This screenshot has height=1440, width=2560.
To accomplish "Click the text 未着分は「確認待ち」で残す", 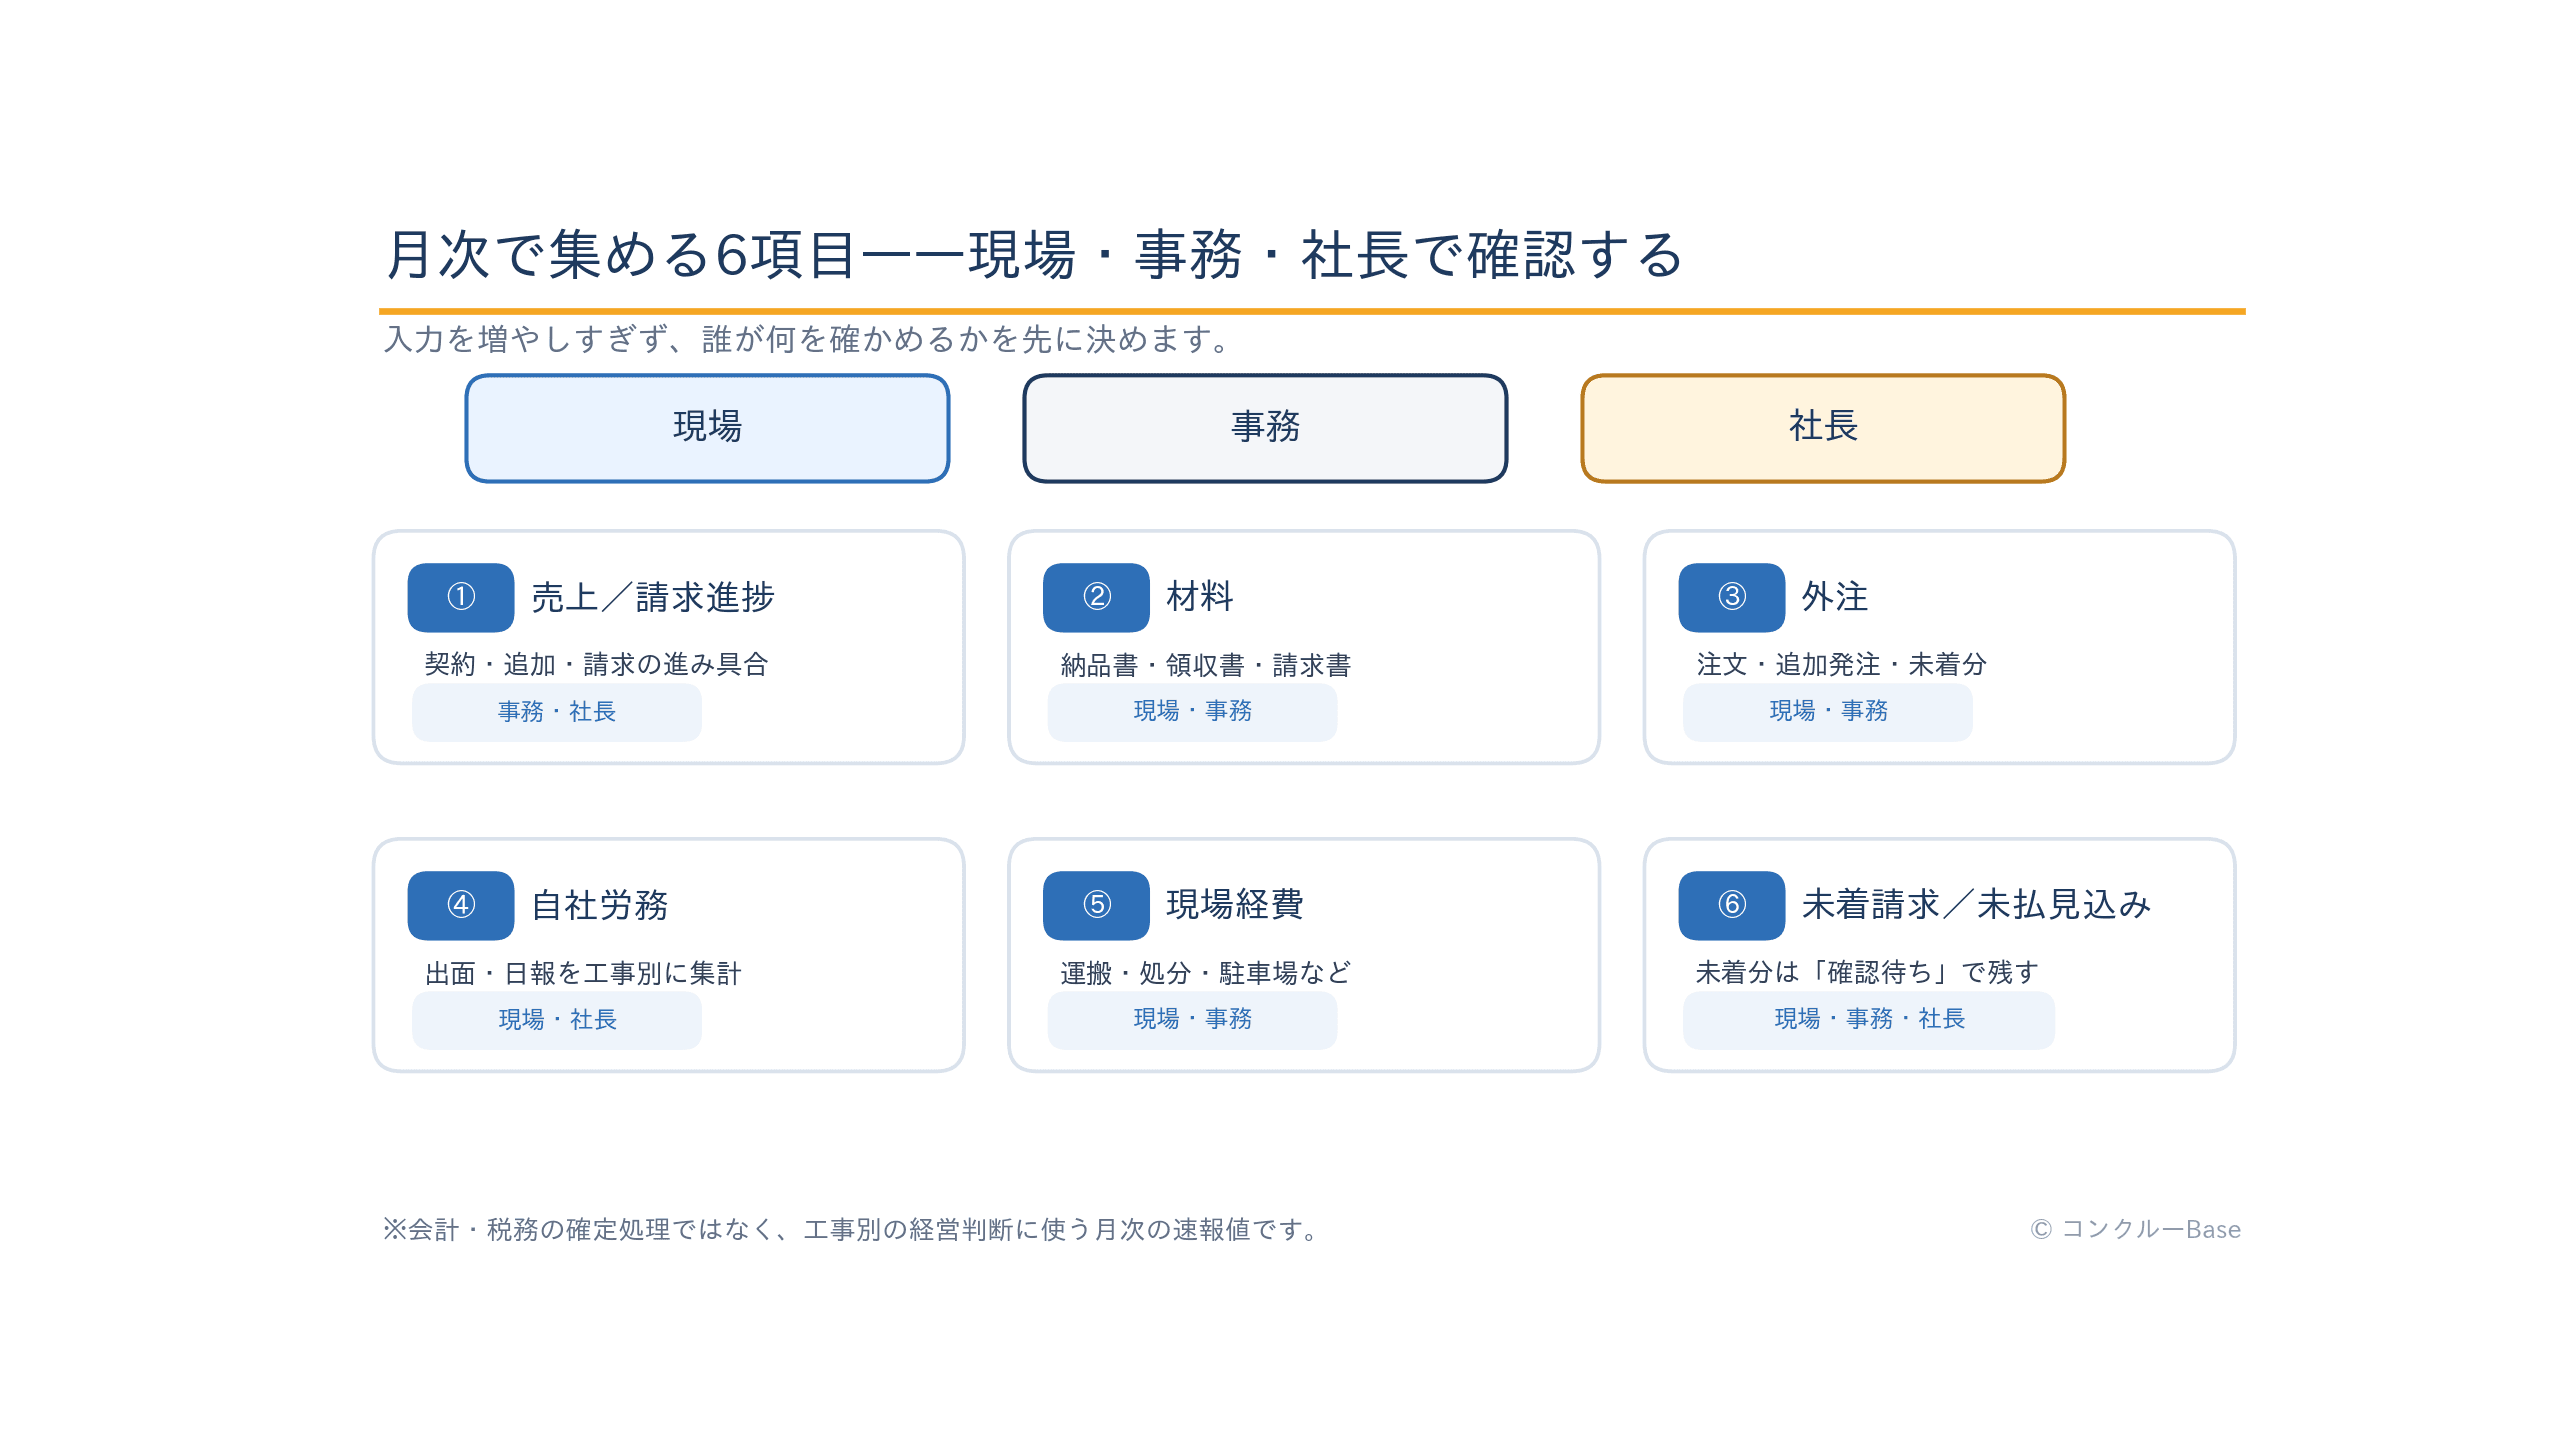I will (x=1867, y=972).
